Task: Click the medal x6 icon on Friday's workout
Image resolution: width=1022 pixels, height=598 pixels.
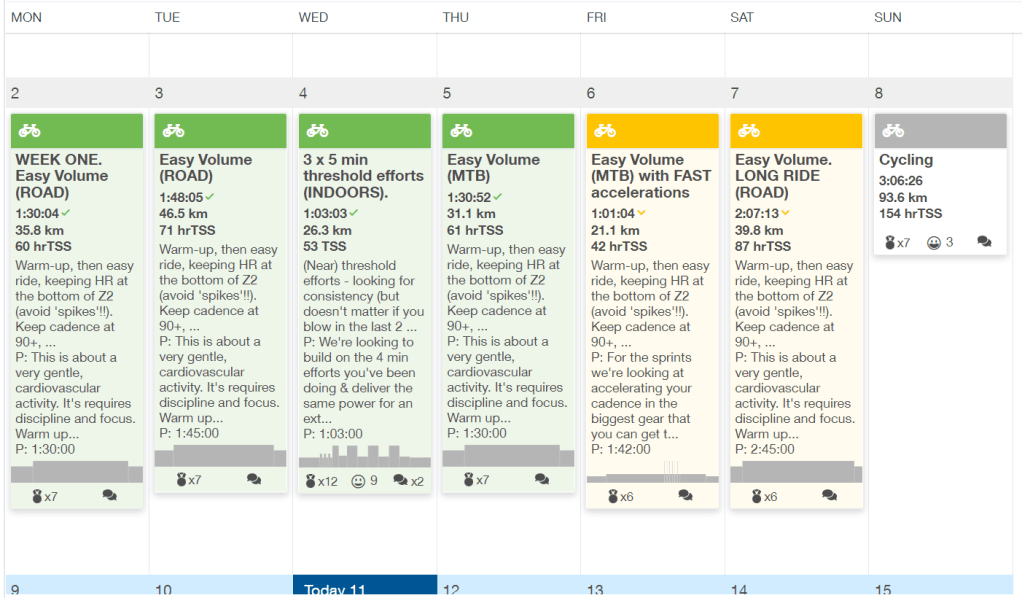Action: coord(614,496)
